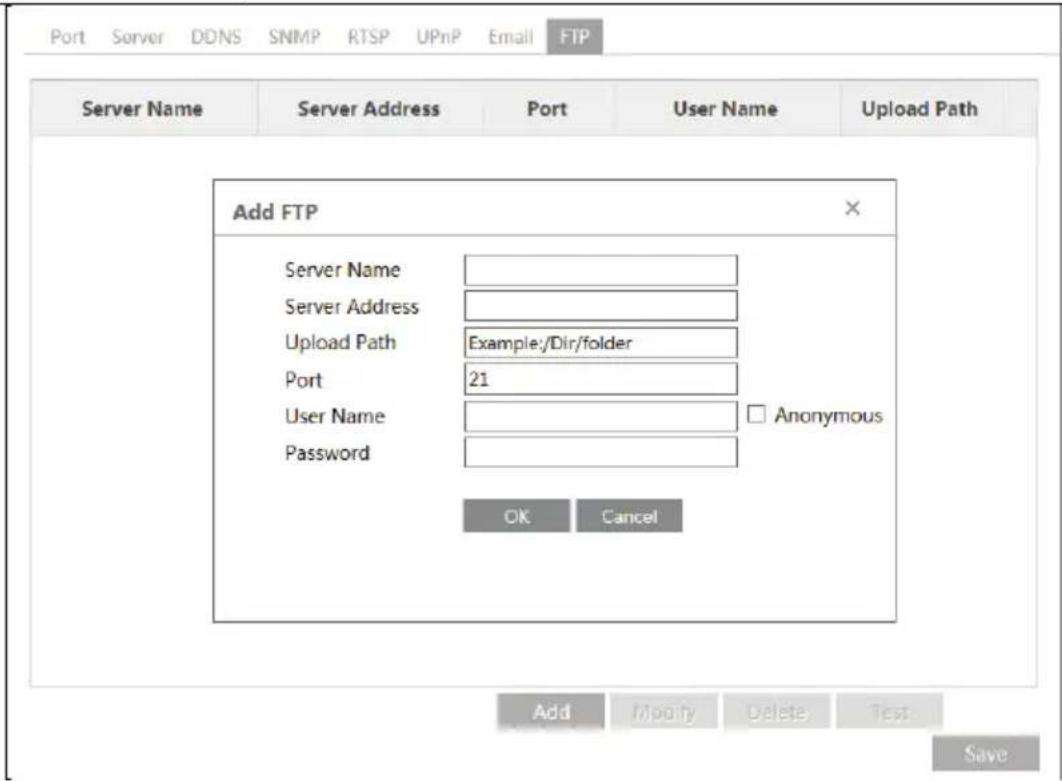Click the Add FTP dialog title
The width and height of the screenshot is (1062, 781).
[275, 212]
